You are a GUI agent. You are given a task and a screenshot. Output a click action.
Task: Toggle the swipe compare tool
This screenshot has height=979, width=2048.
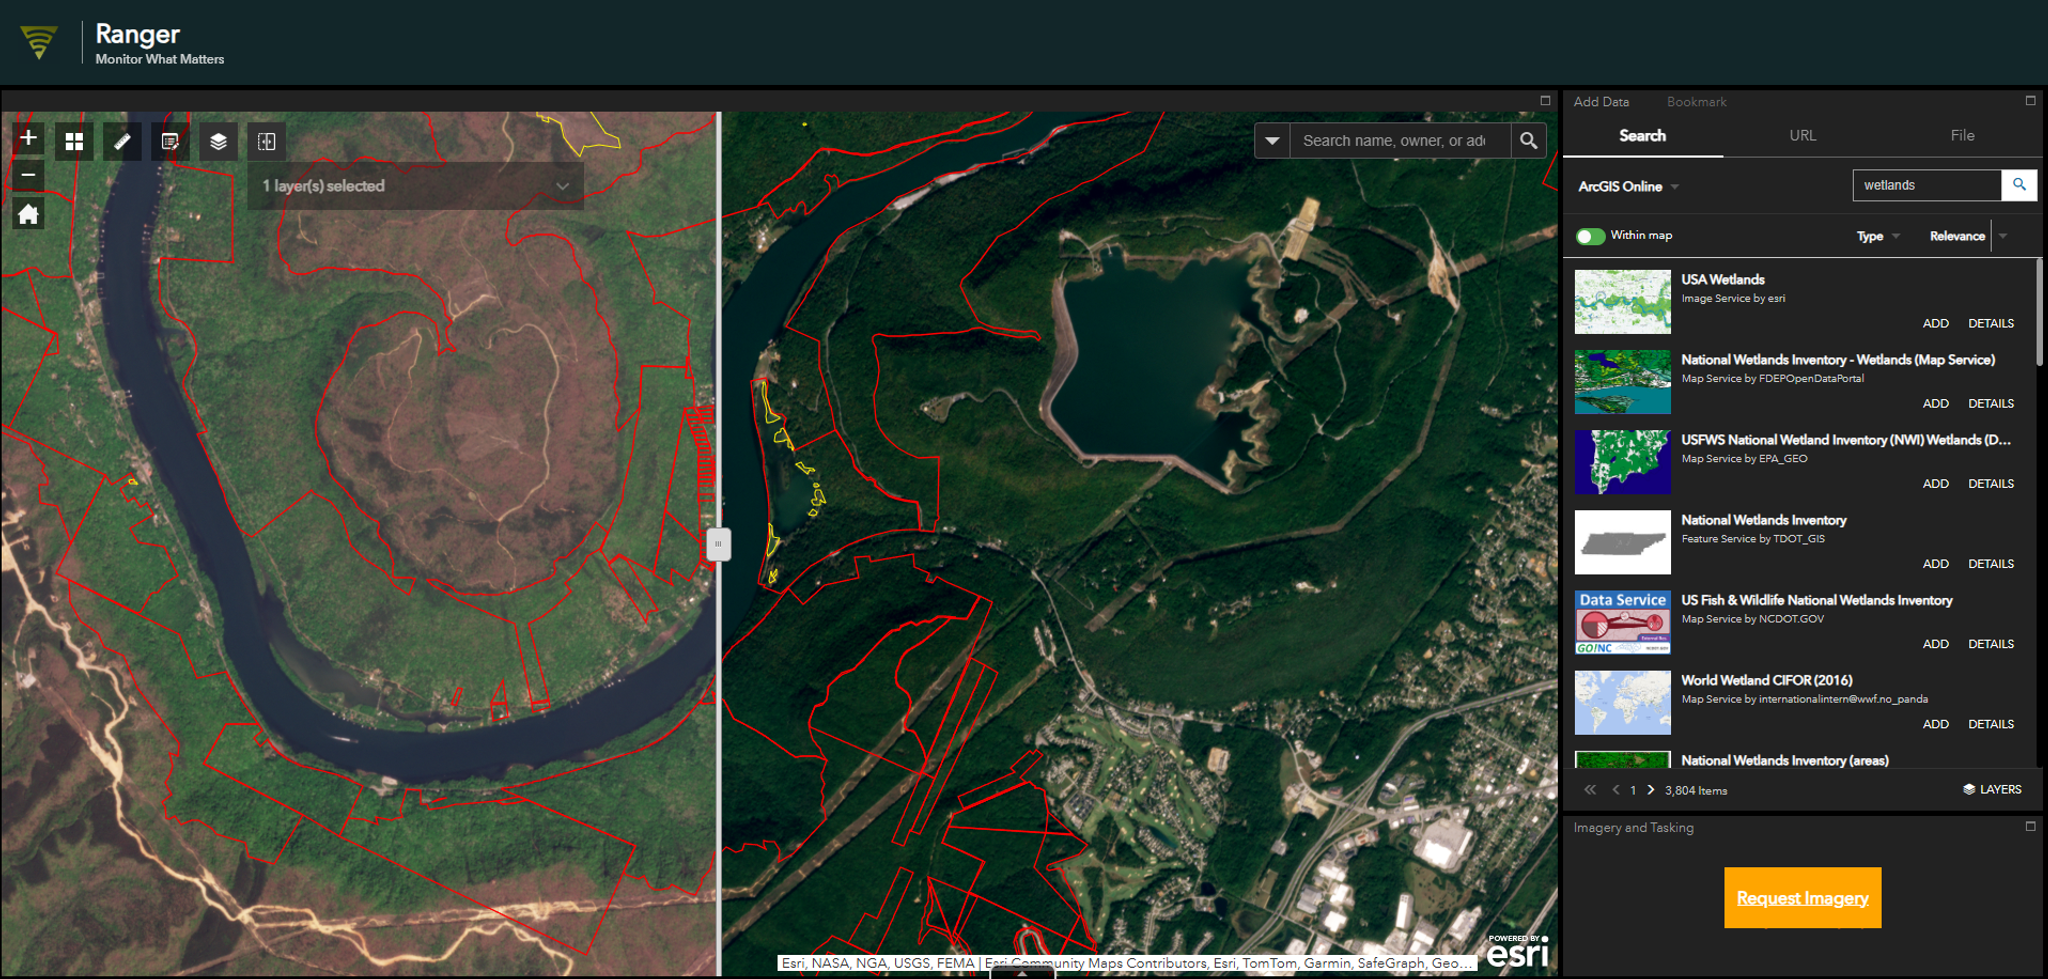click(x=266, y=142)
